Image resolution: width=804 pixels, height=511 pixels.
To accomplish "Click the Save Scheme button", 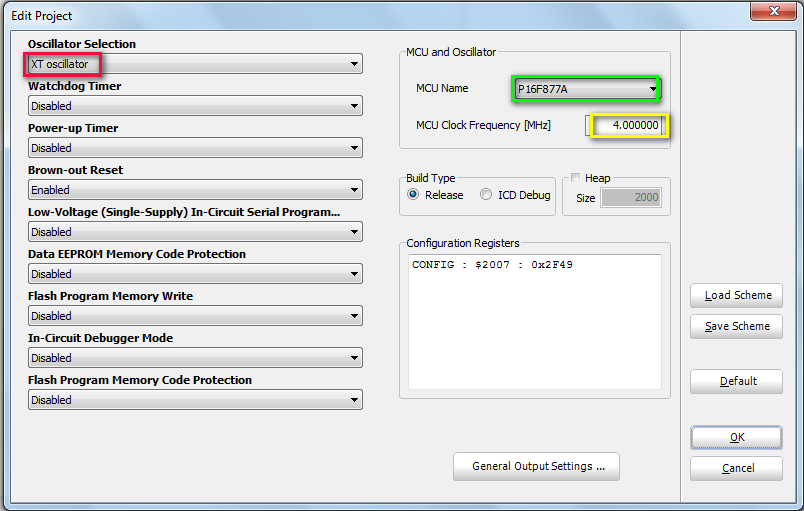I will click(x=736, y=326).
